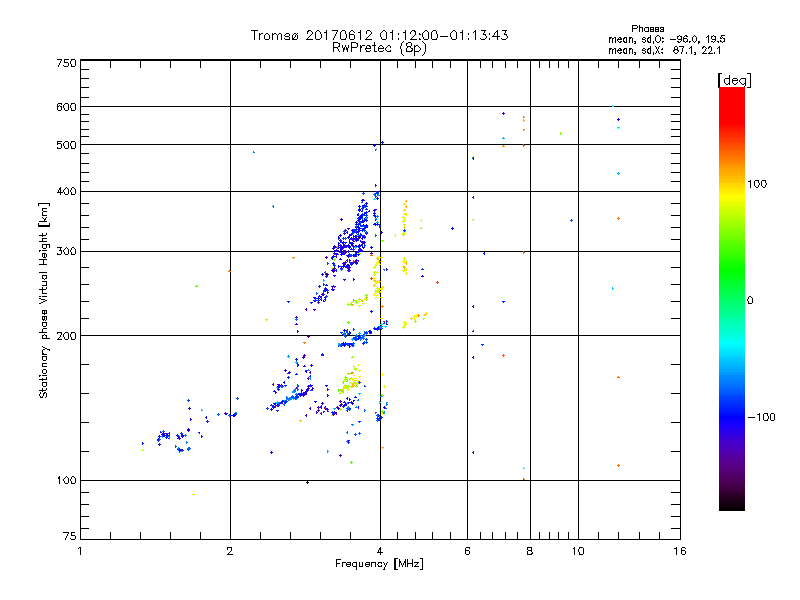The image size is (800, 600).
Task: Click the y-axis tick label '400'
Action: tap(66, 191)
